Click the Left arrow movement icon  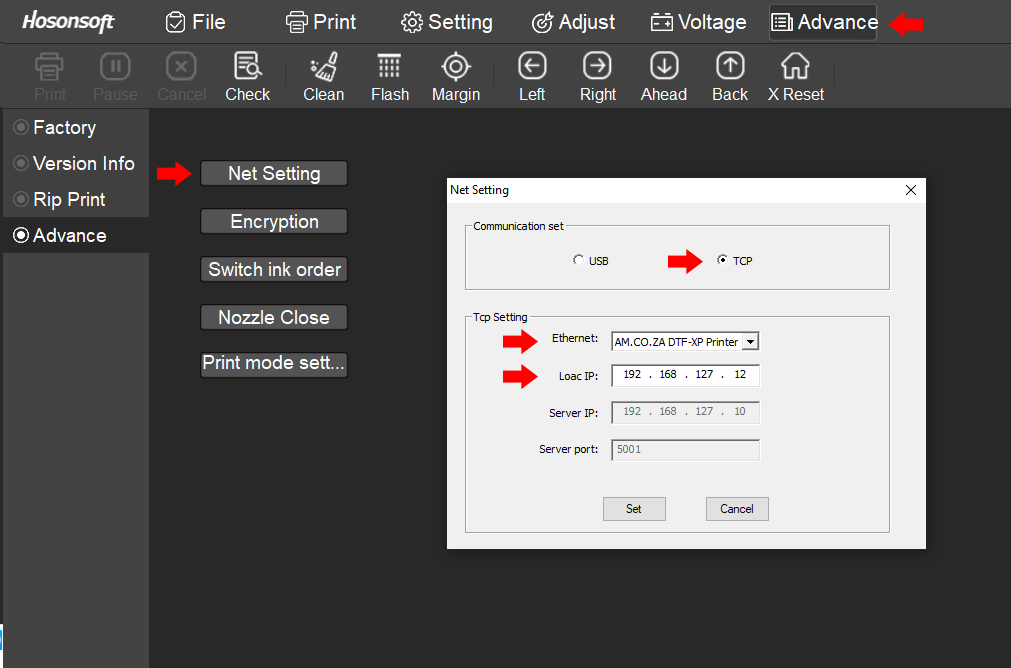pyautogui.click(x=531, y=75)
